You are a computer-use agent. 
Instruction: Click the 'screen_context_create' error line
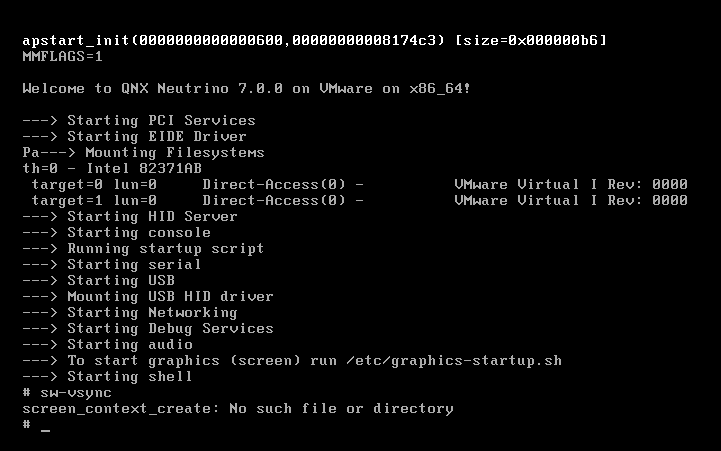point(237,409)
